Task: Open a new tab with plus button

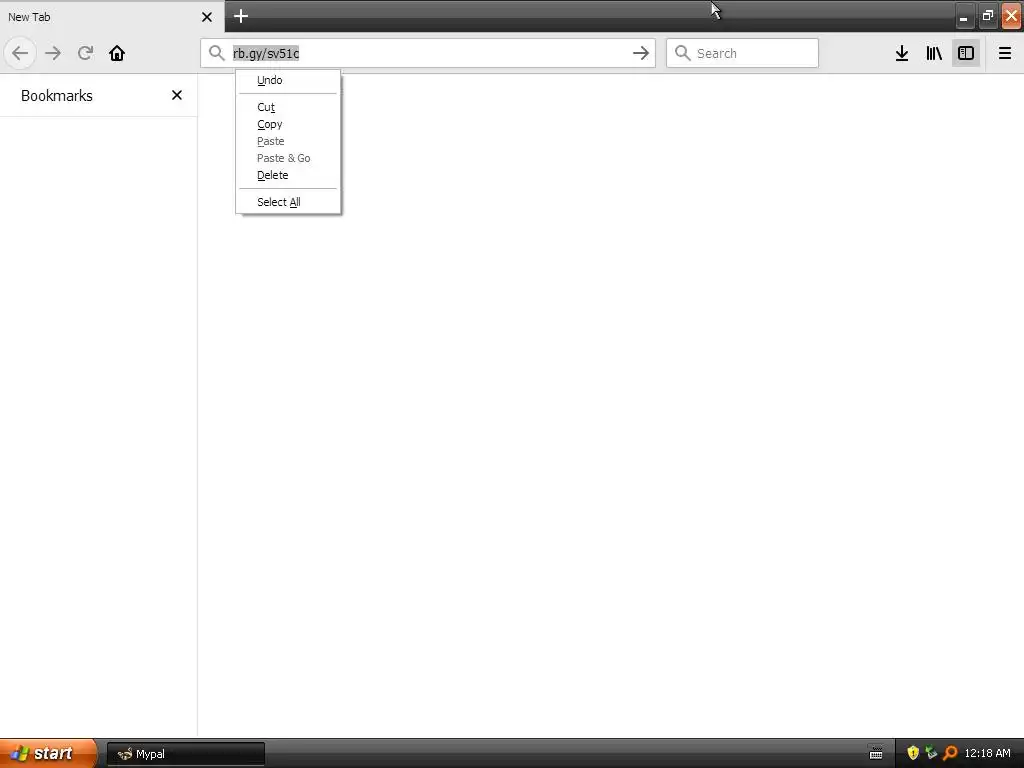Action: 241,16
